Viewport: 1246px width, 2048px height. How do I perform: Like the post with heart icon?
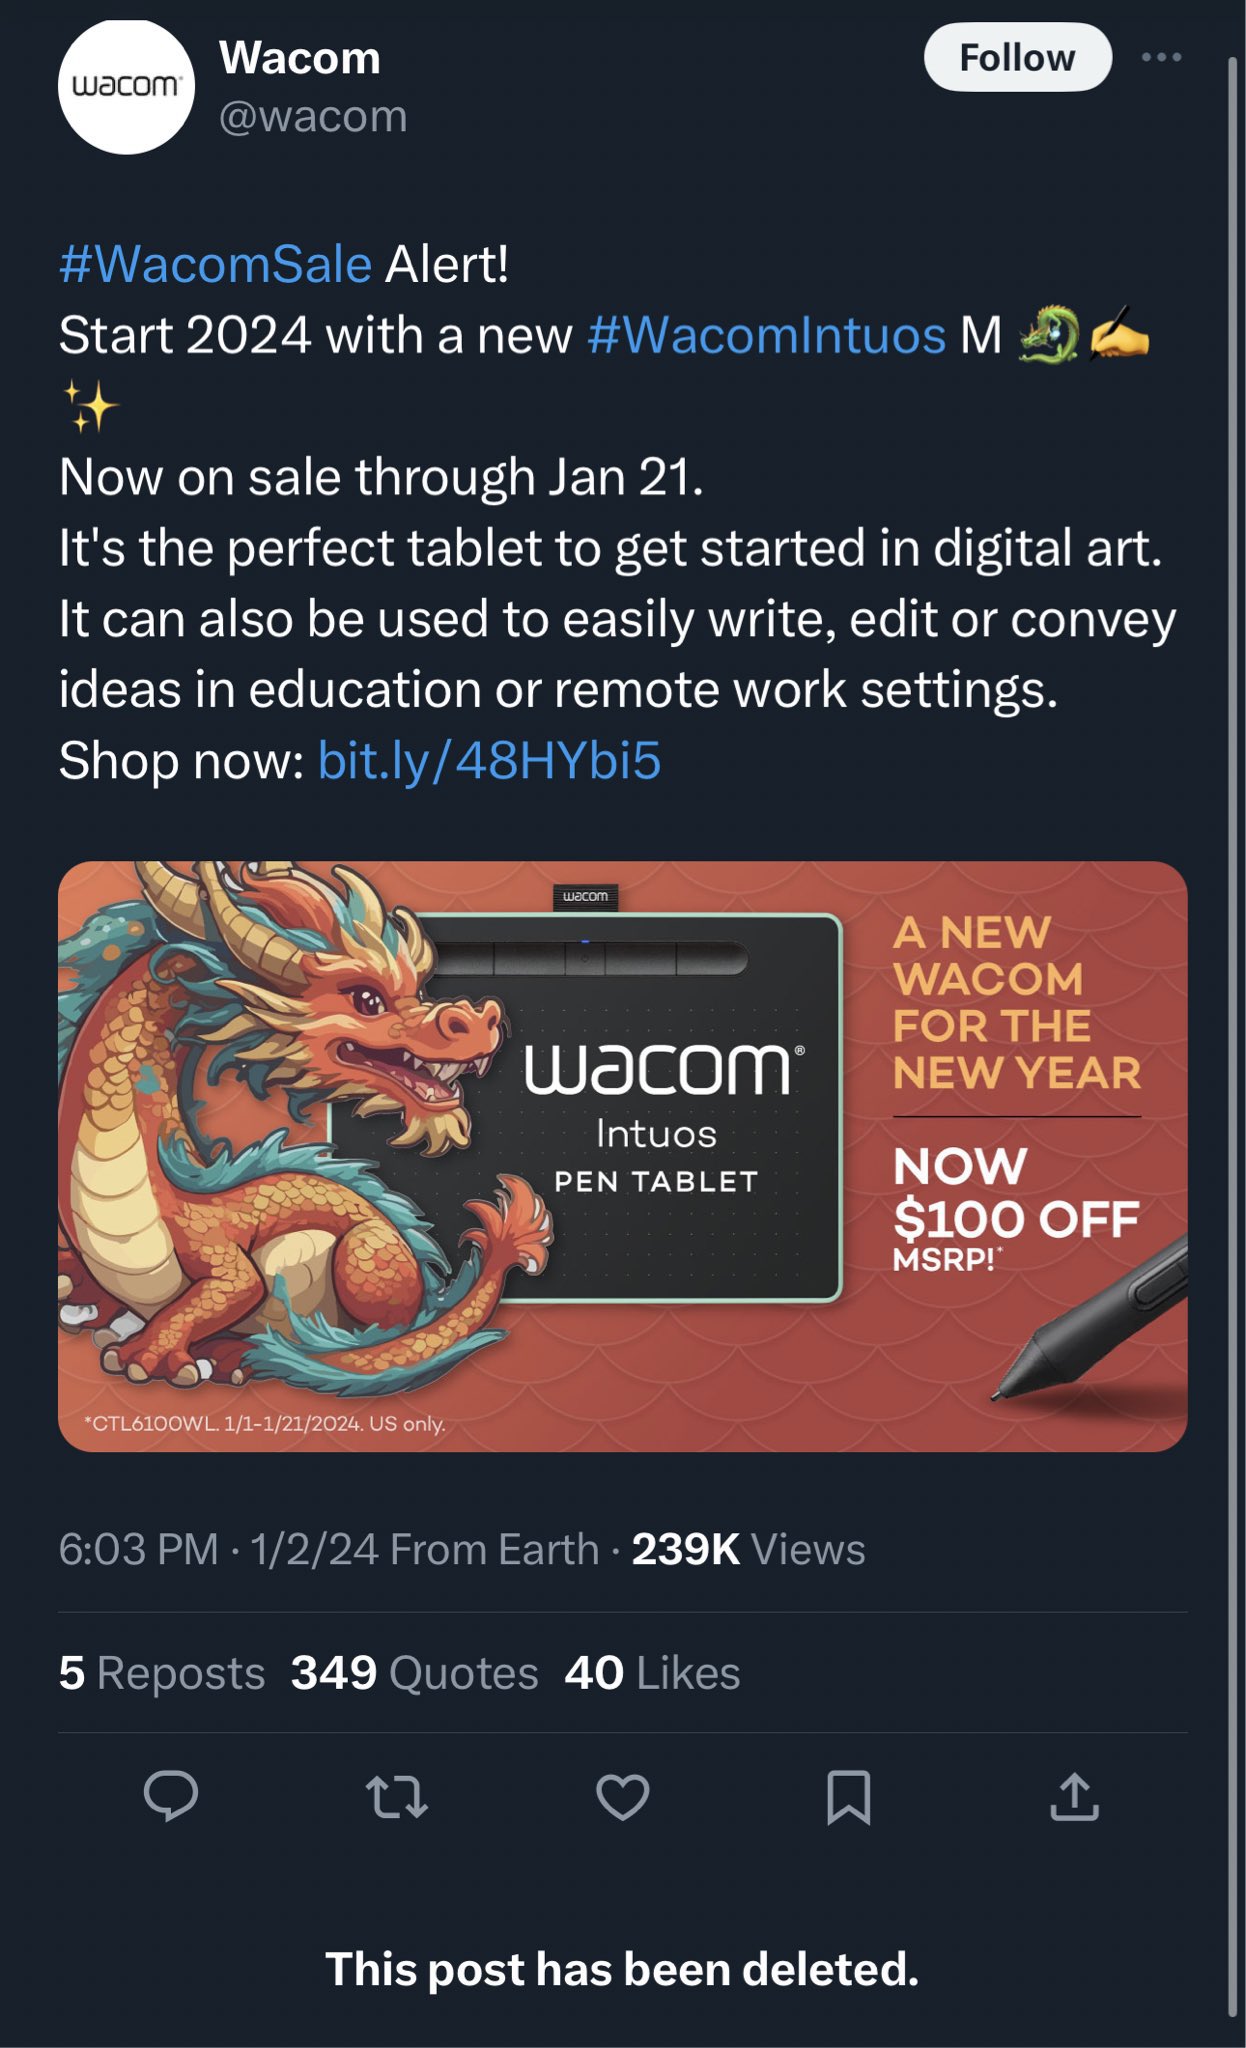[623, 1796]
